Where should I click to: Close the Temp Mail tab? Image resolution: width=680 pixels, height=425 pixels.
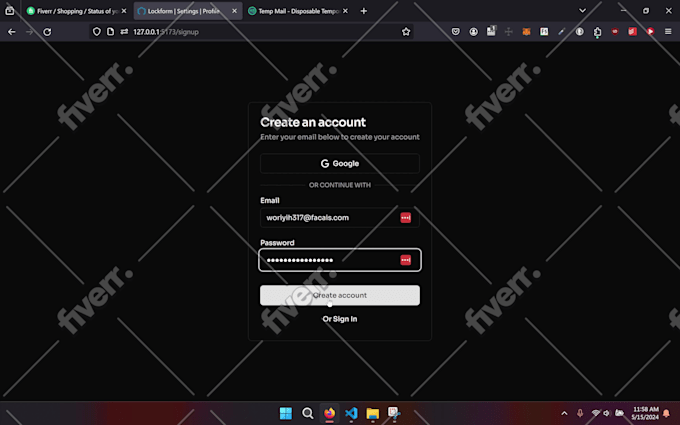(345, 11)
